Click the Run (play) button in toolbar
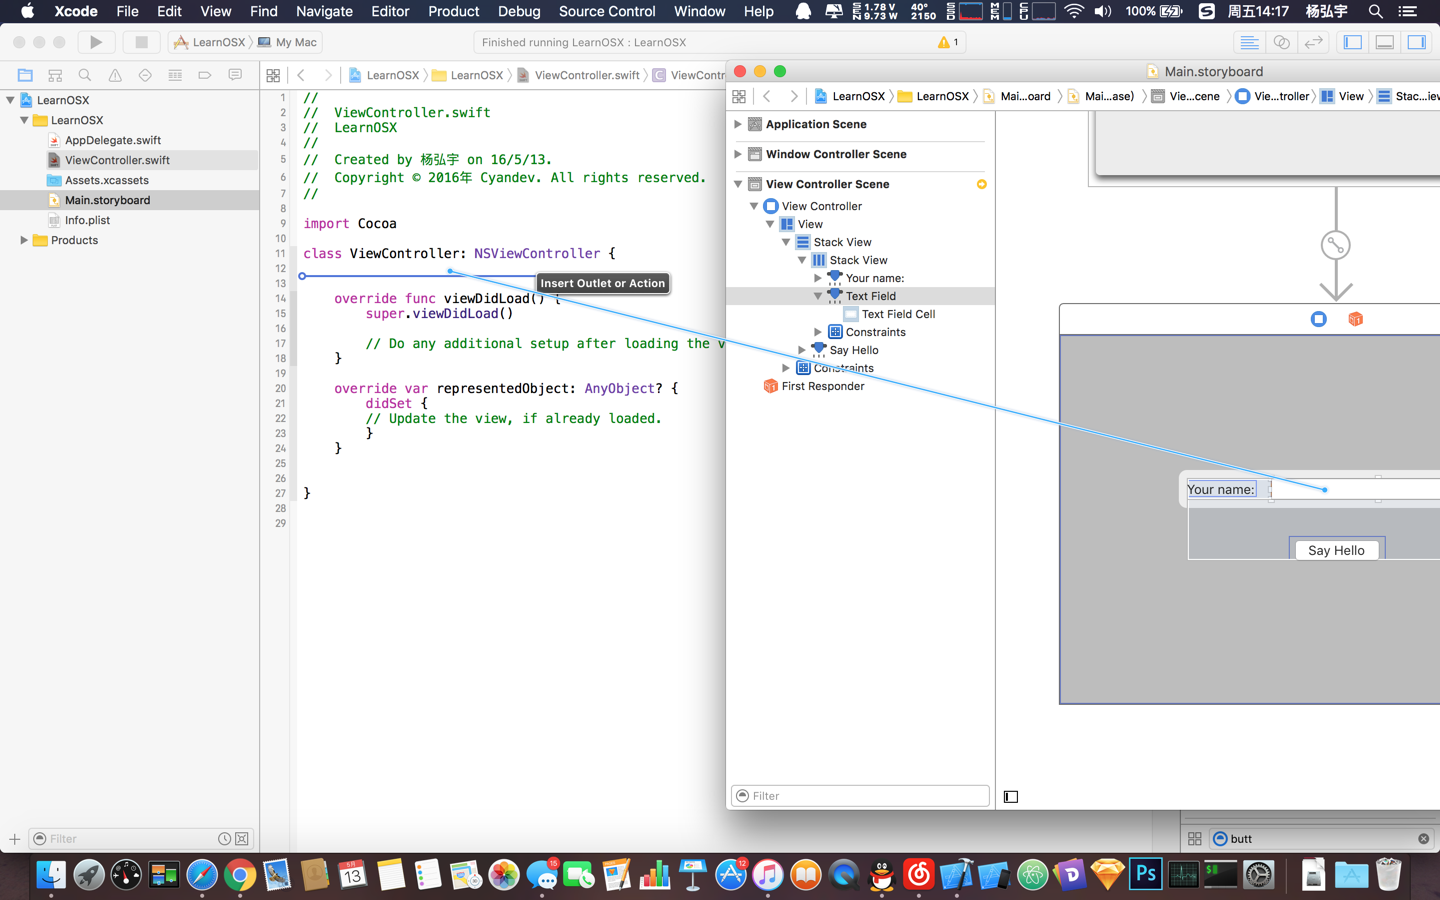The width and height of the screenshot is (1440, 900). click(96, 42)
